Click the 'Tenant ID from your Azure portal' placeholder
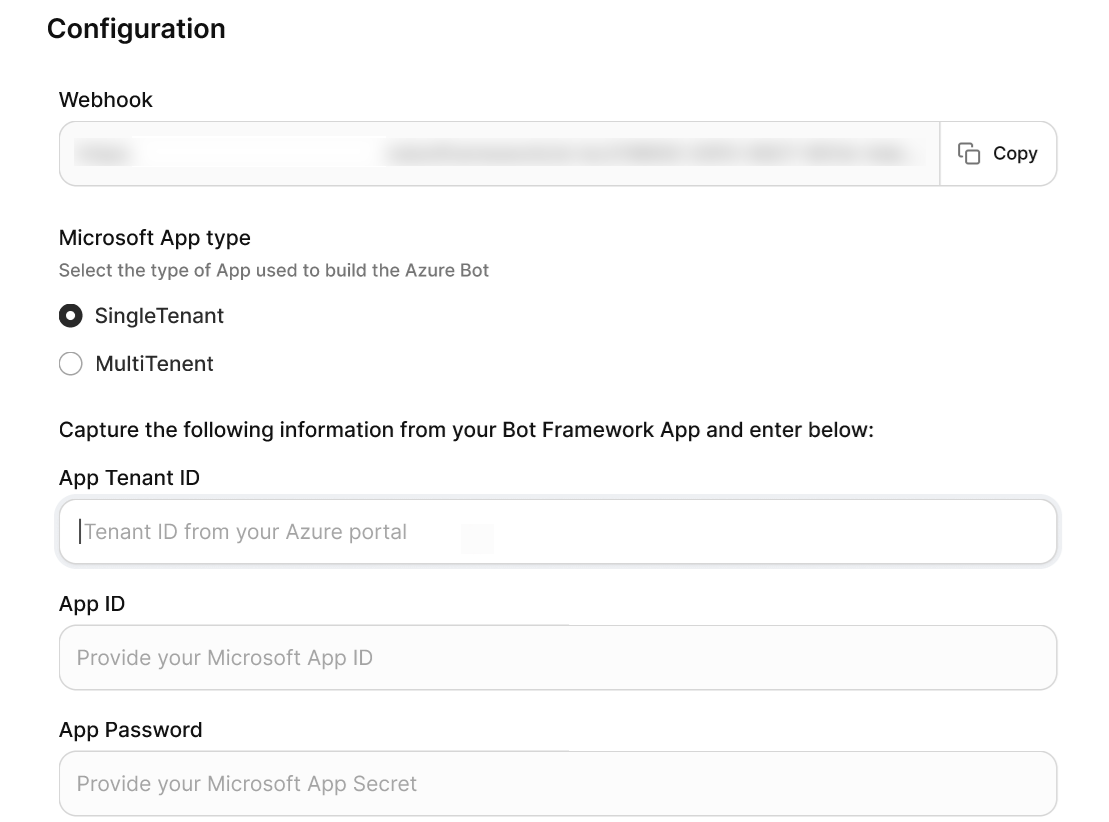 (245, 532)
